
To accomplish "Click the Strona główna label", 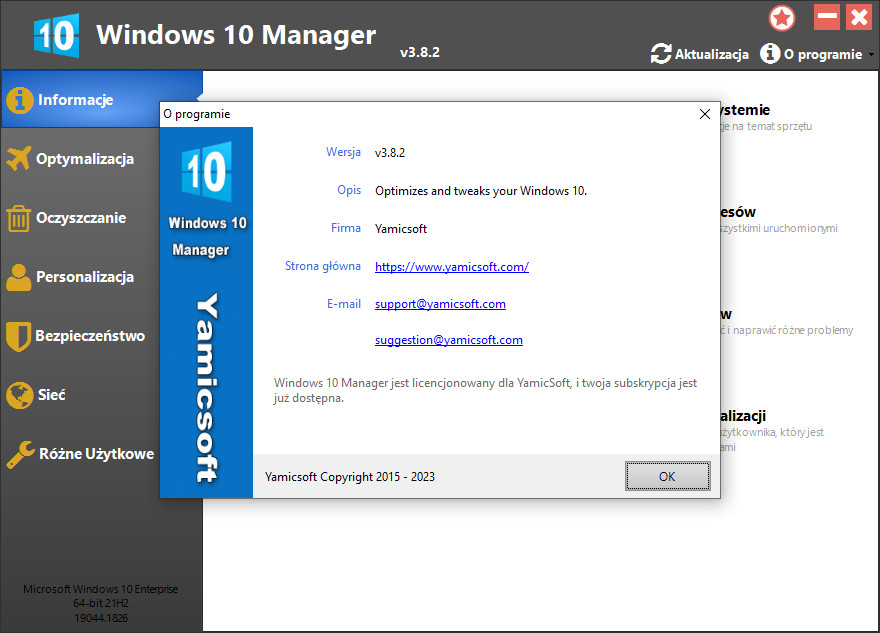I will pyautogui.click(x=323, y=266).
